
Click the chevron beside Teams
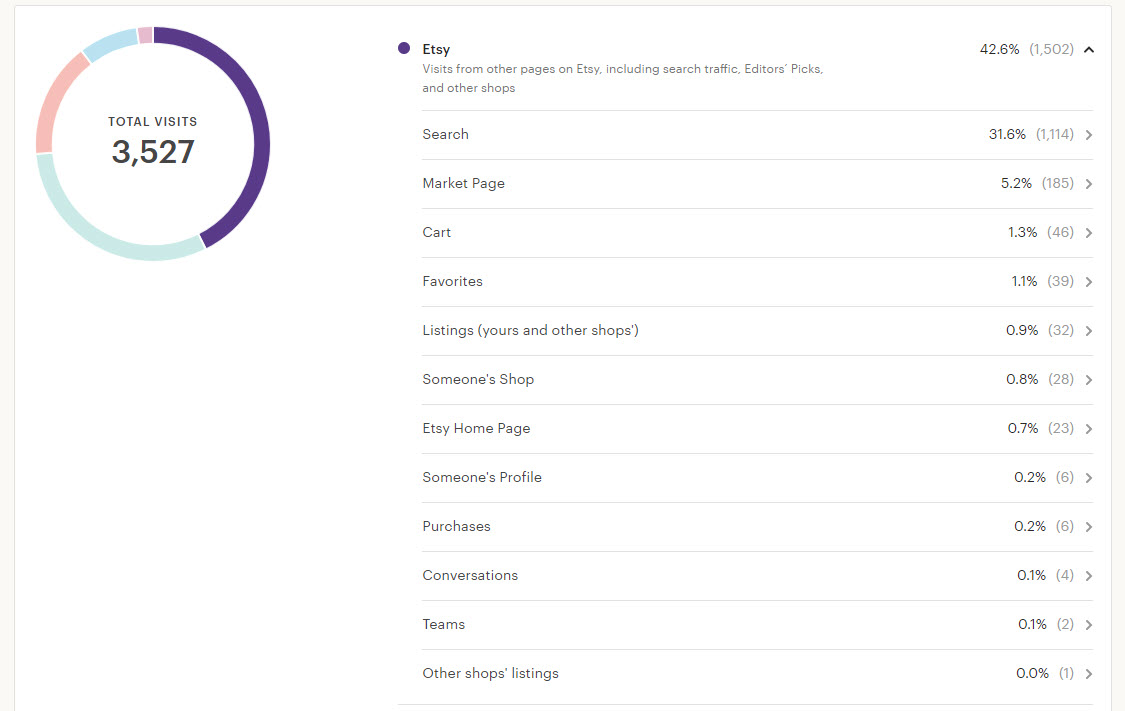pos(1088,625)
